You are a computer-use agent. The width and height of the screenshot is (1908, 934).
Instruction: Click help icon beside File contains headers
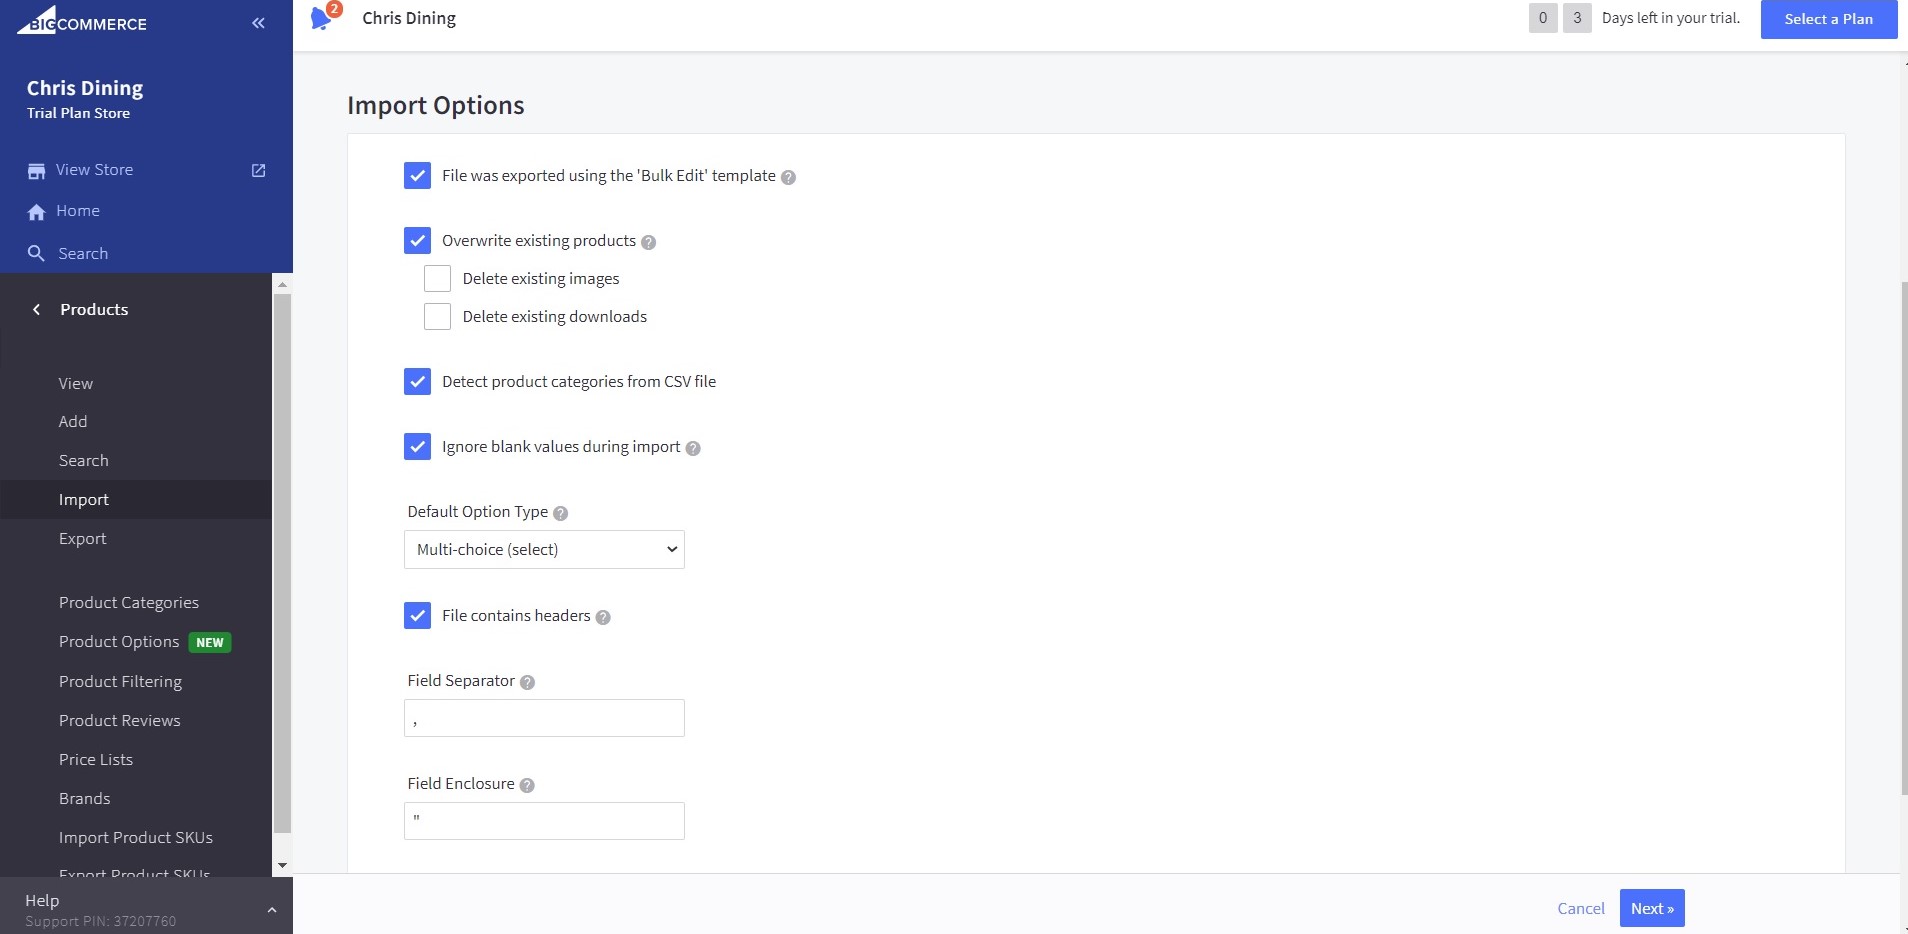[603, 617]
